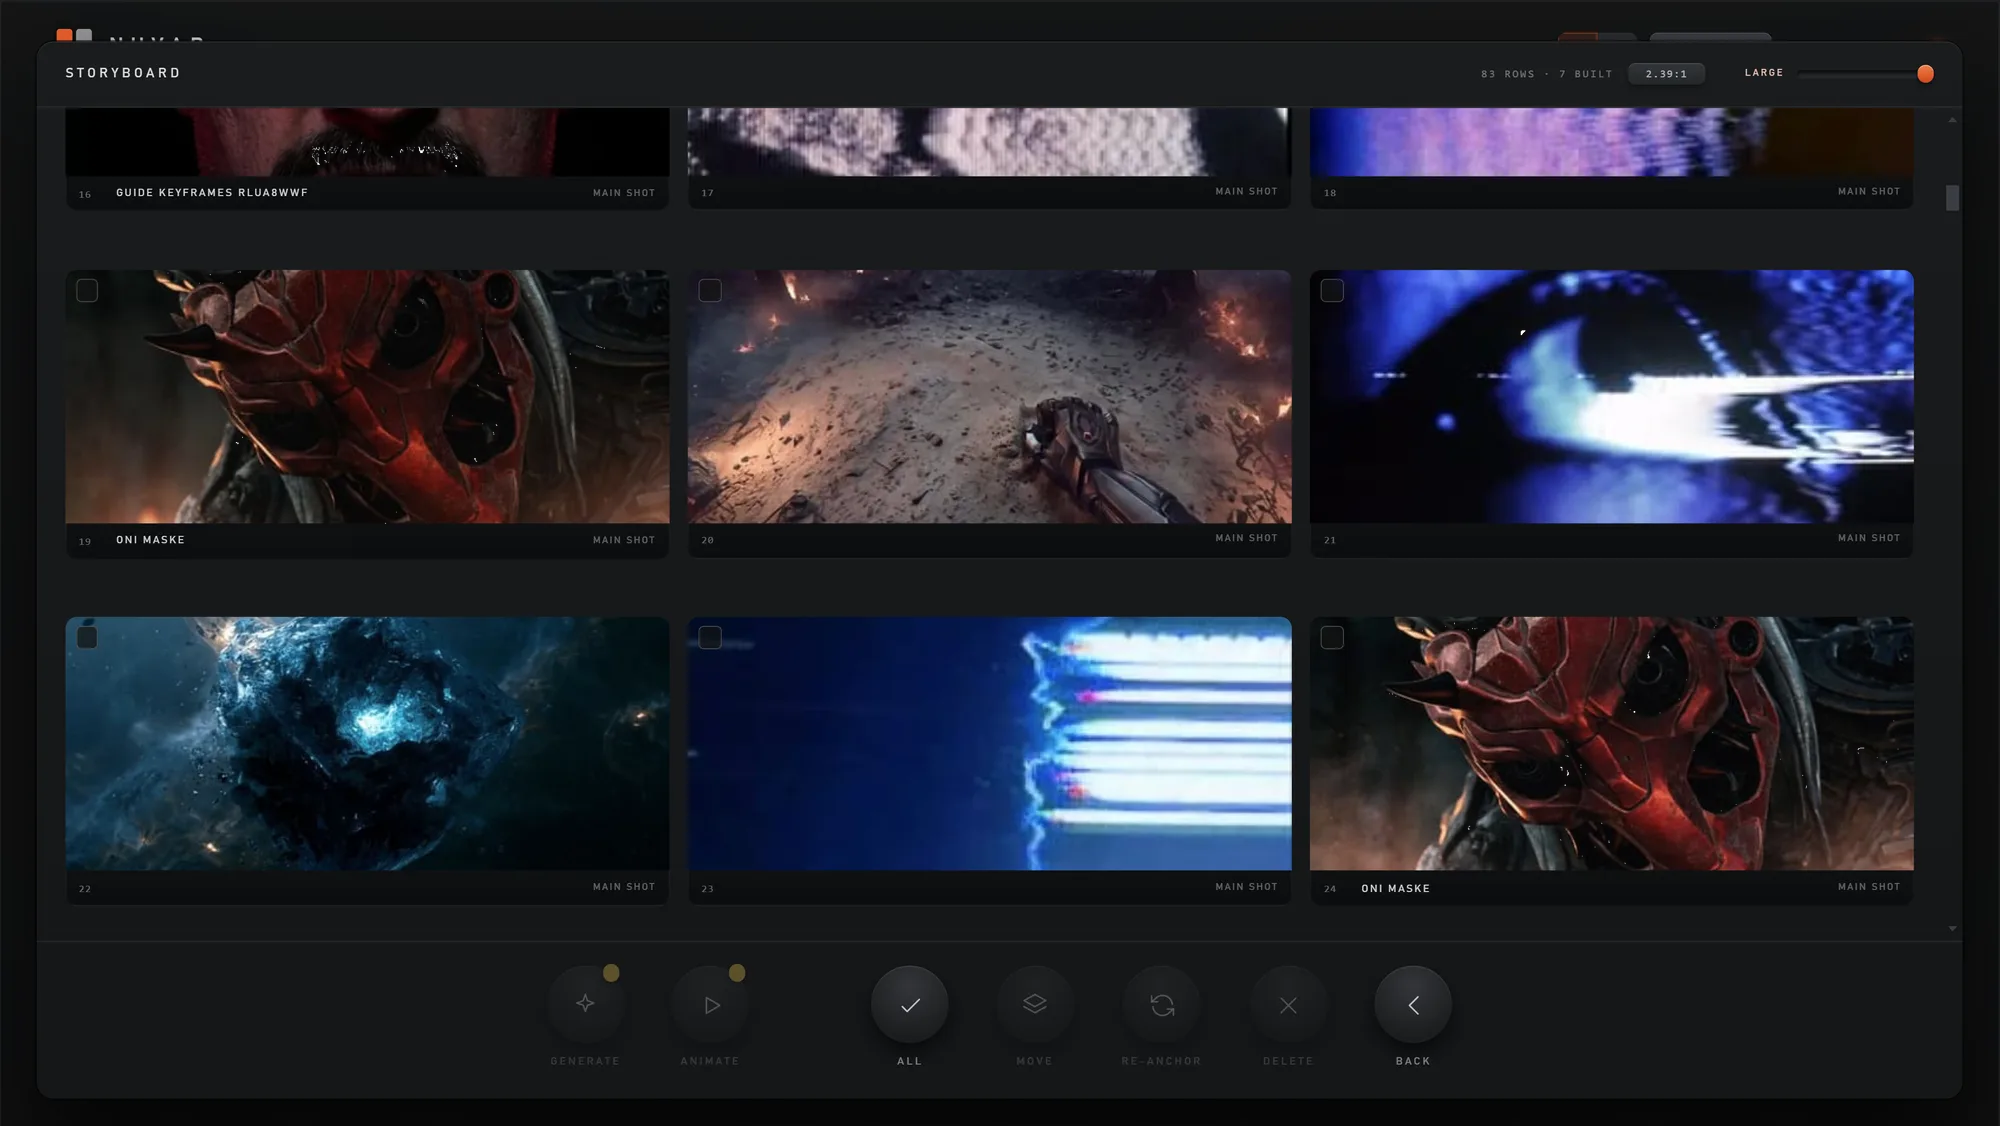The height and width of the screenshot is (1126, 2000).
Task: Click shot number 20 label
Action: (x=708, y=540)
